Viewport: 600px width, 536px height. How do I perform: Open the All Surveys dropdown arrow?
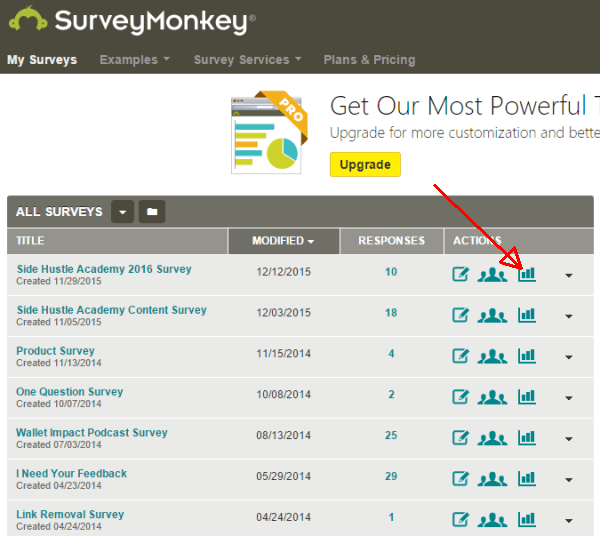[122, 212]
